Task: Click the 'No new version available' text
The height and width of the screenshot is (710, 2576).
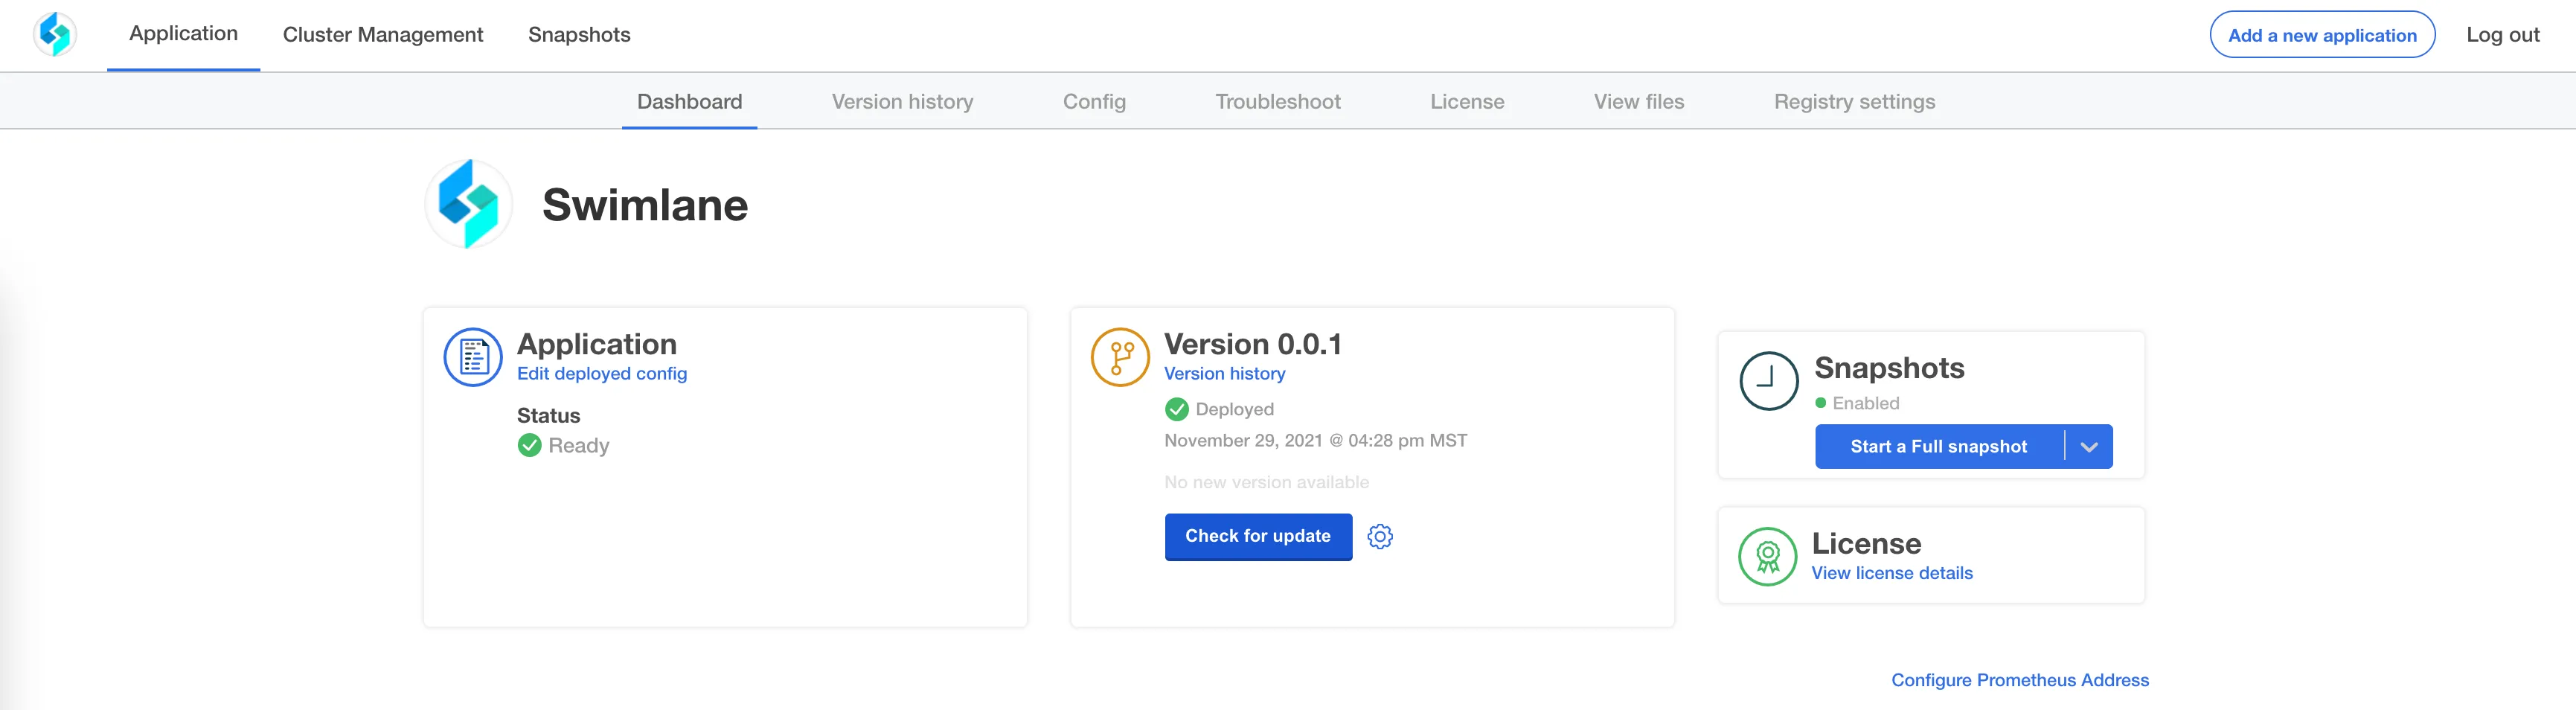Action: 1267,482
